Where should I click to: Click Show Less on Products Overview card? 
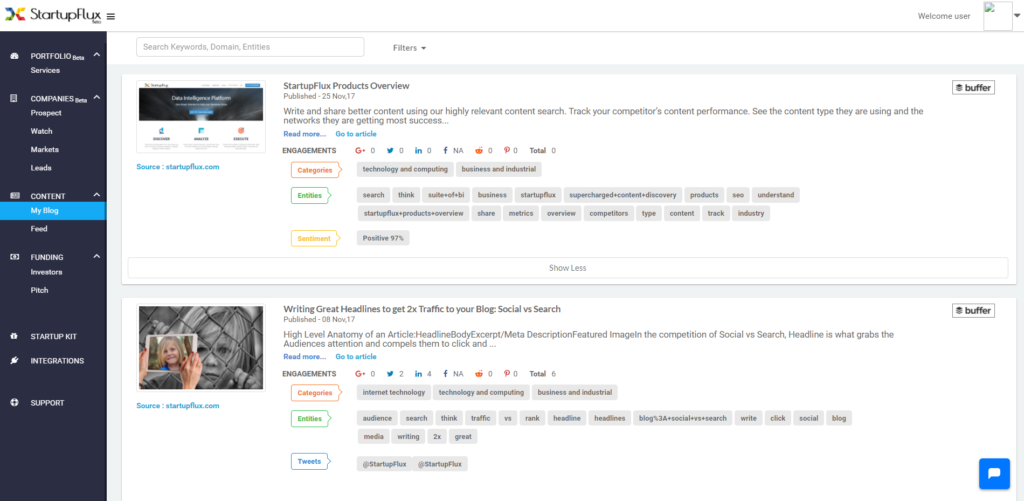click(x=568, y=268)
